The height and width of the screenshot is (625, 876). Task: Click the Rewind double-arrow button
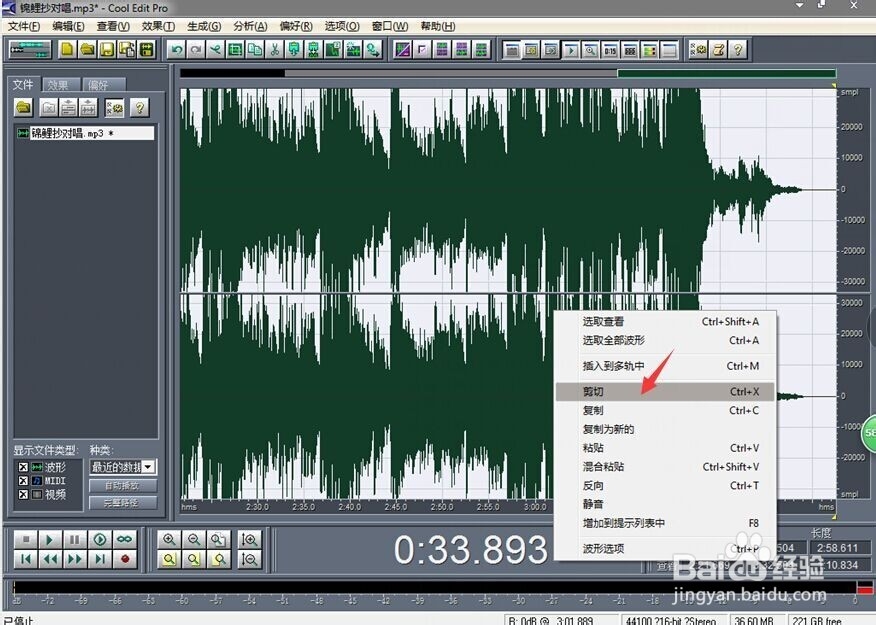pos(50,559)
